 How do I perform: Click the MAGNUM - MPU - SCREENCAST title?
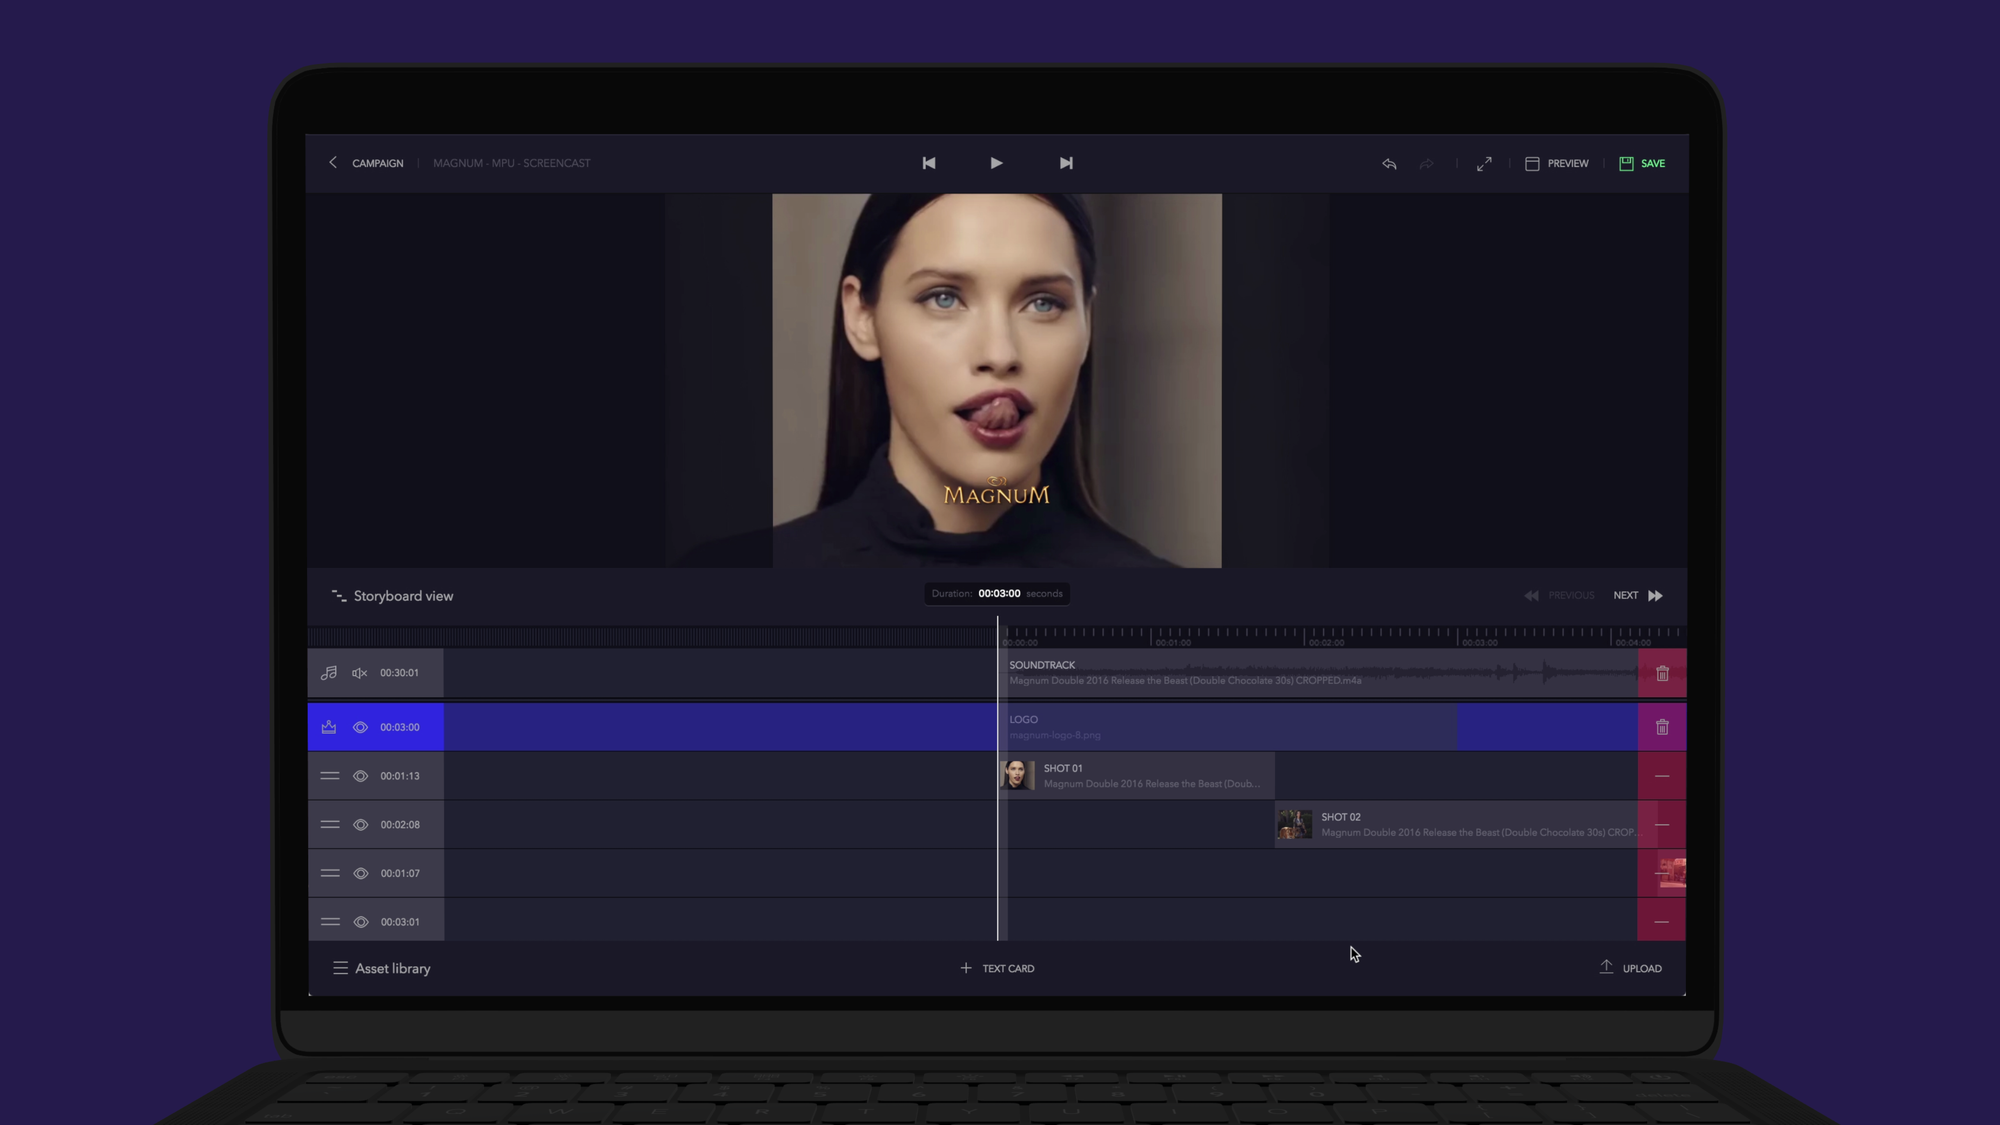[x=512, y=163]
